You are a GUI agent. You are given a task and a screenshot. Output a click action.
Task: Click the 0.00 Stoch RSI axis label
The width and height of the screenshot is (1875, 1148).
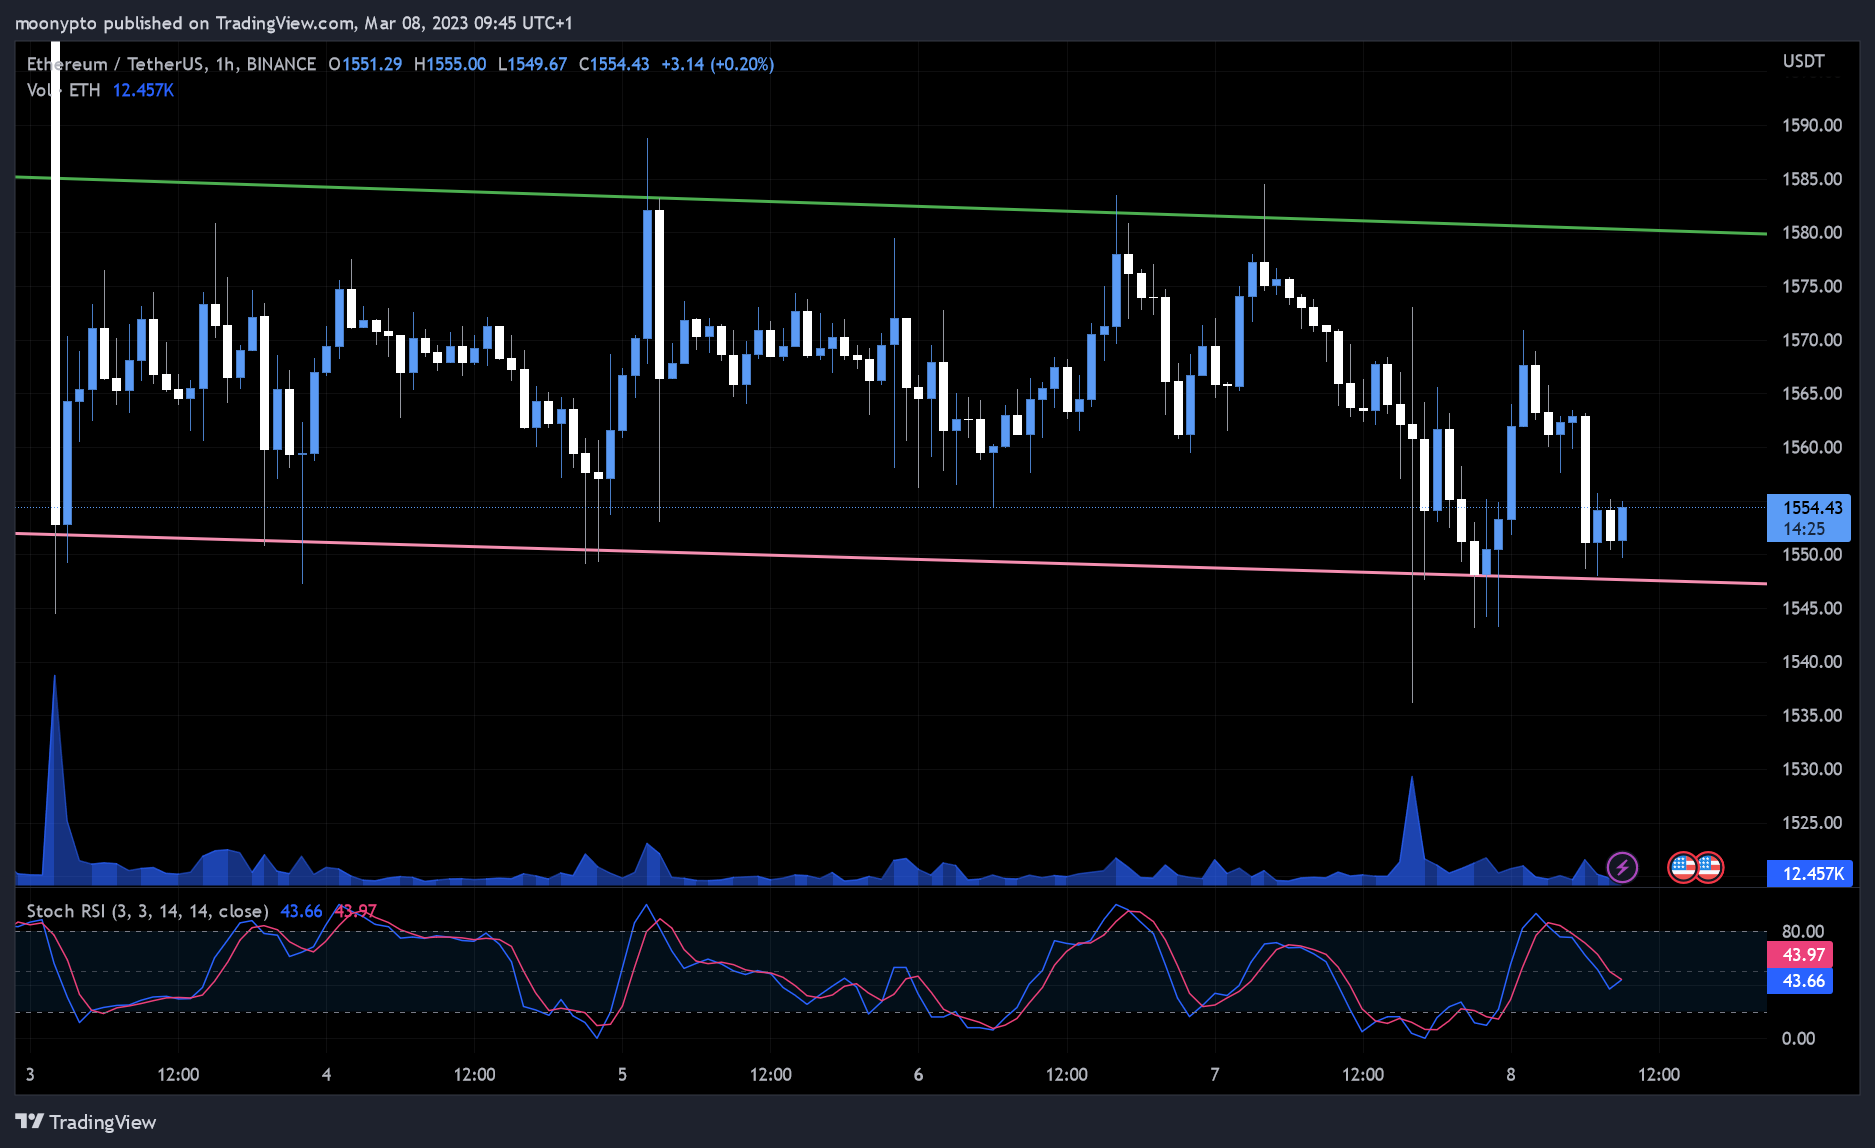(1798, 1038)
